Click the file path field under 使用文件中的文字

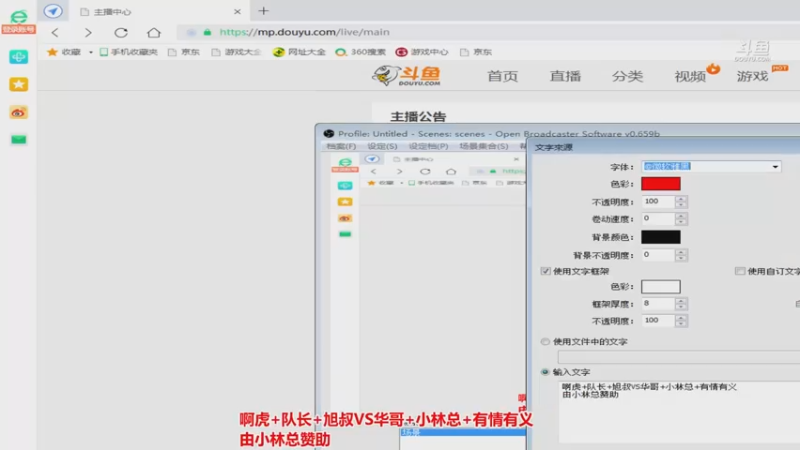click(679, 357)
